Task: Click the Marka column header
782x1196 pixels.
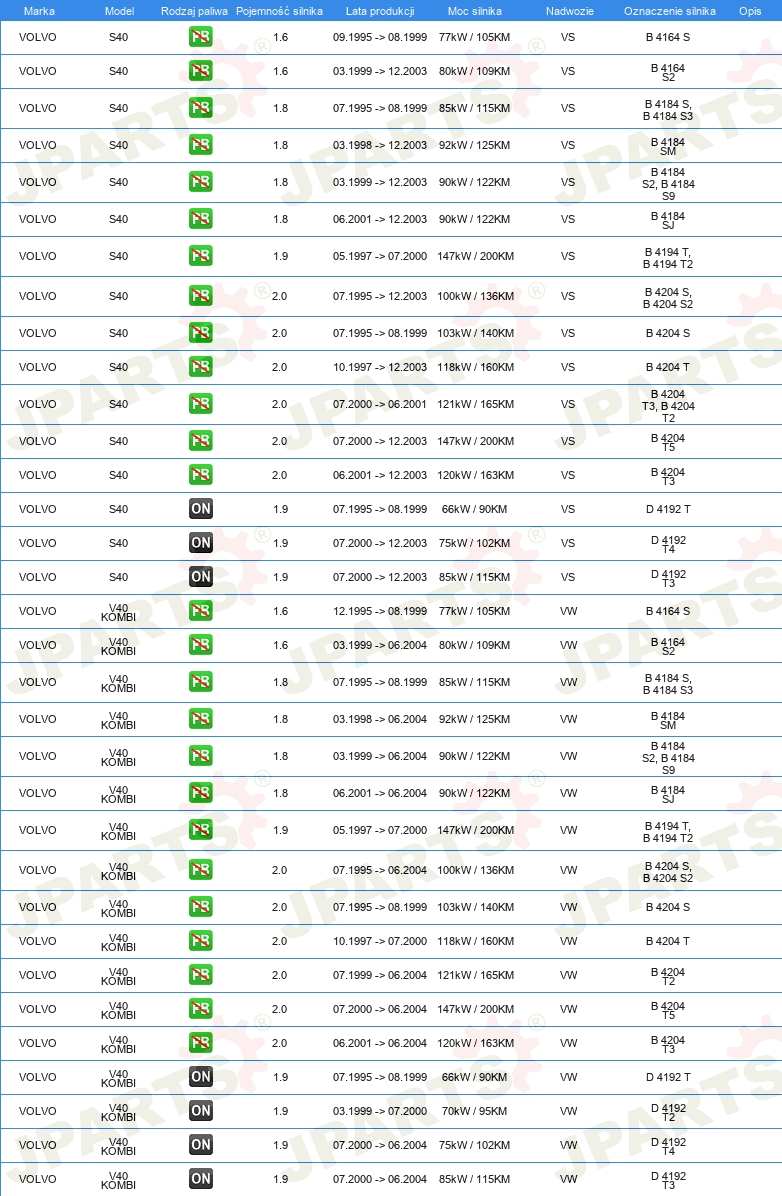Action: pos(39,11)
